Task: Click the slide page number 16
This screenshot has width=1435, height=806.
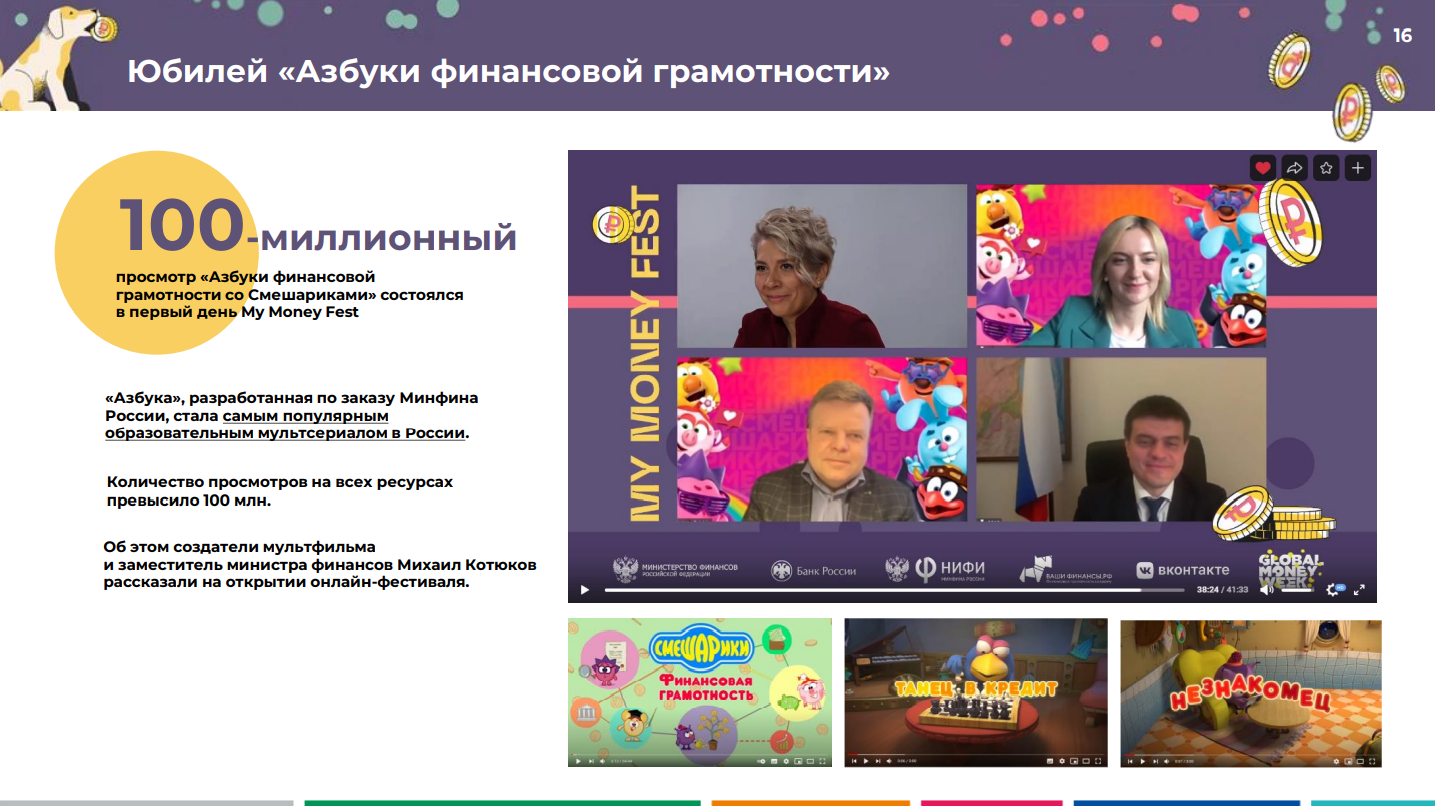Action: [x=1402, y=36]
